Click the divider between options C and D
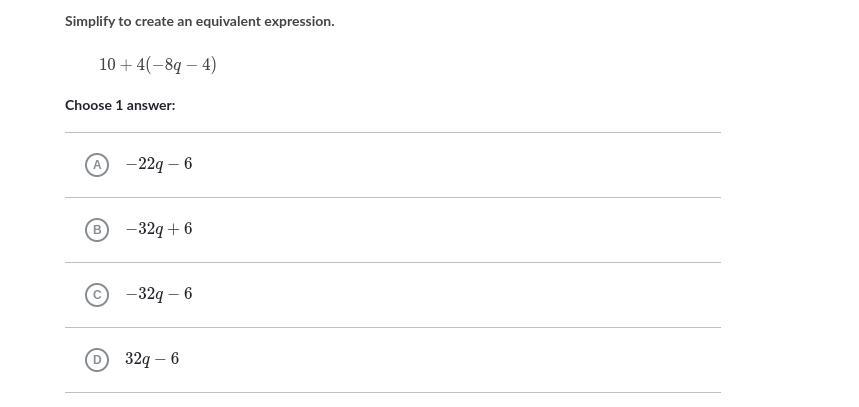The width and height of the screenshot is (859, 407). point(392,327)
